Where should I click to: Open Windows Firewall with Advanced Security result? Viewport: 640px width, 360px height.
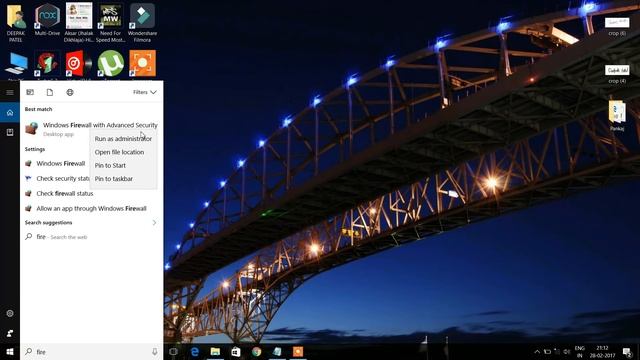[x=91, y=129]
